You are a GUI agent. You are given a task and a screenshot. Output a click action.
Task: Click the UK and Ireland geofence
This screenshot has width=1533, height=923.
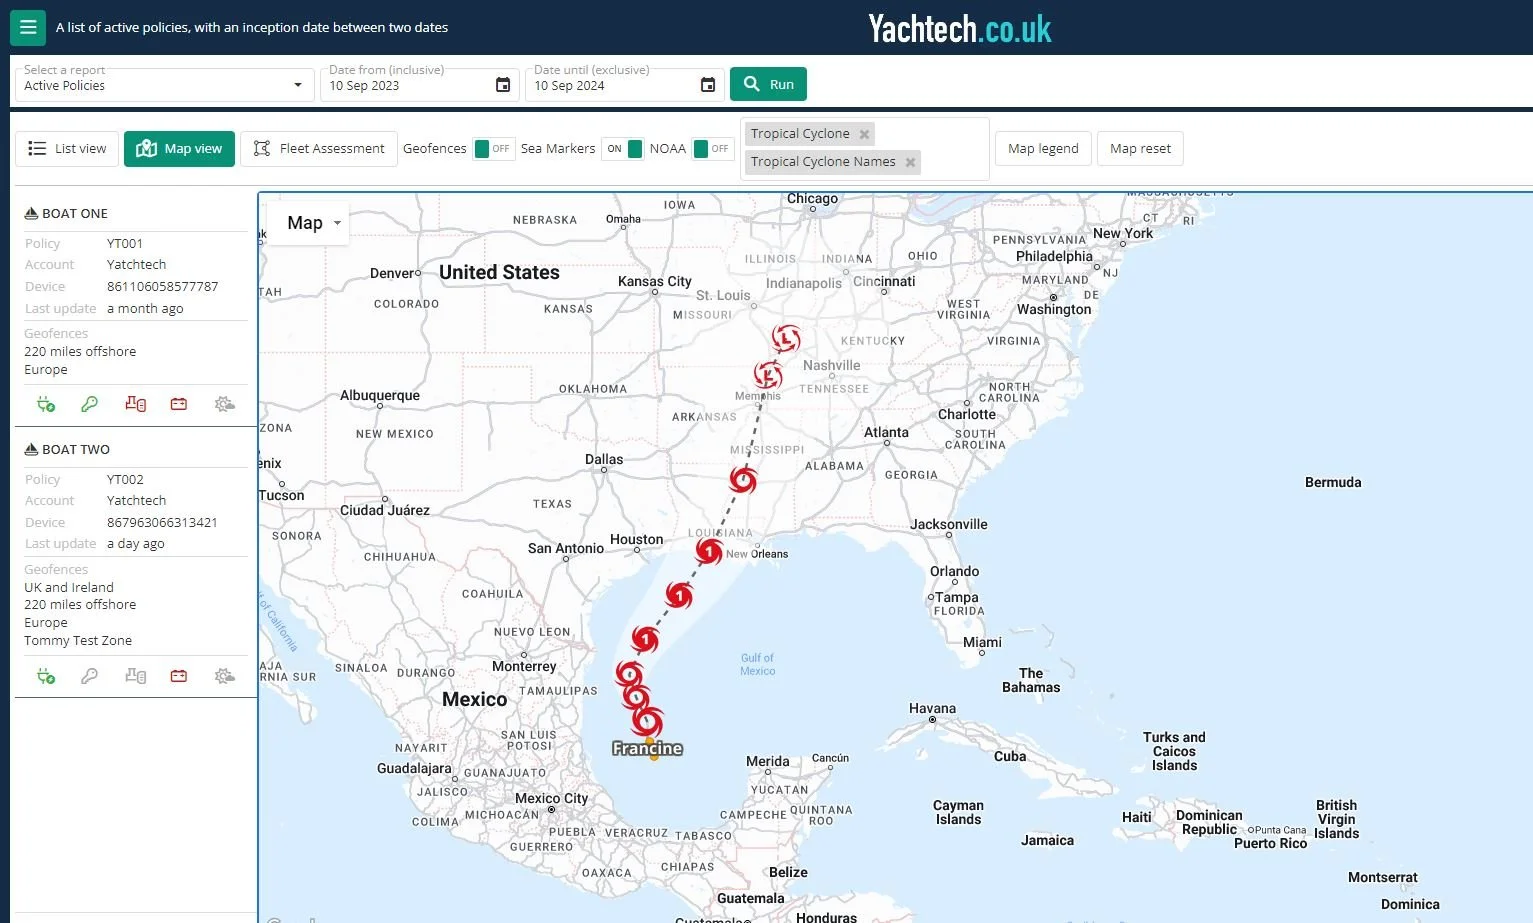pyautogui.click(x=69, y=587)
